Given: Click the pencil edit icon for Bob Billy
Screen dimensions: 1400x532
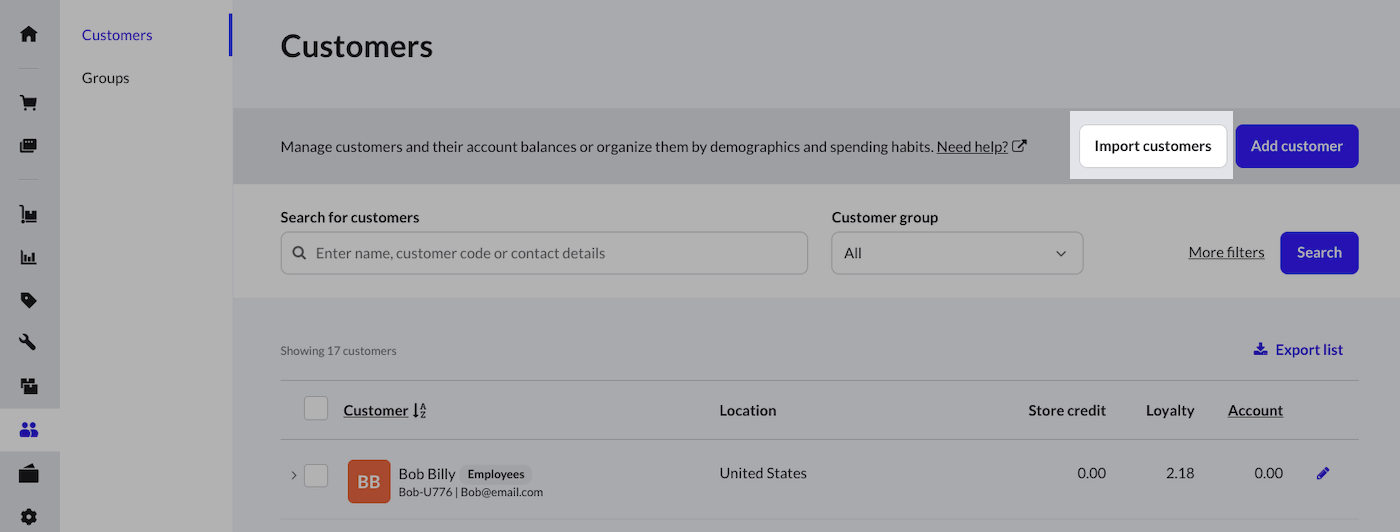Looking at the screenshot, I should (1323, 474).
